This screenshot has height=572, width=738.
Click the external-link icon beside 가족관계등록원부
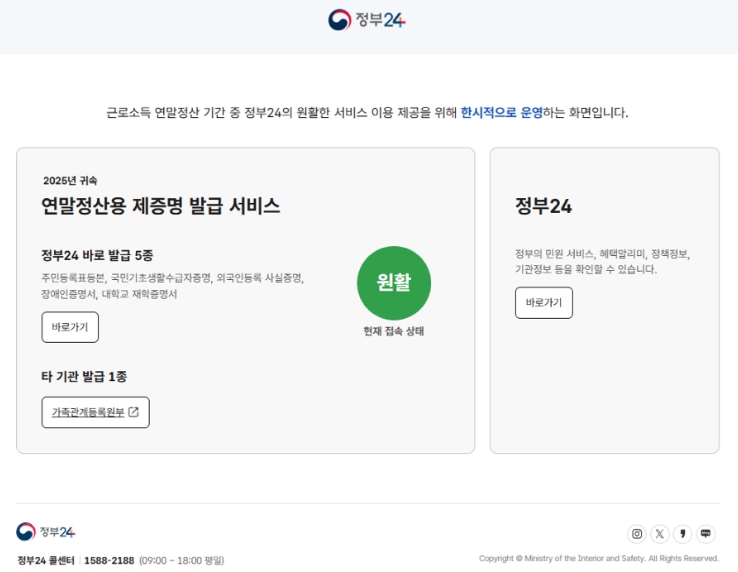(134, 412)
